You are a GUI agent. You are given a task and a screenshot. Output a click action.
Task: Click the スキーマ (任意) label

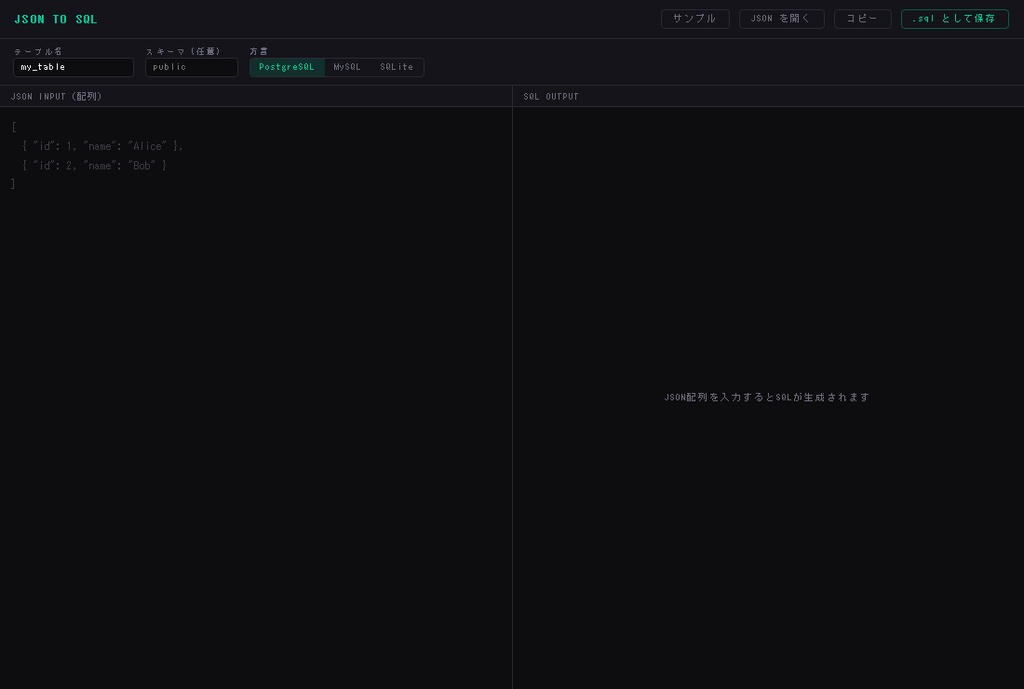(184, 52)
